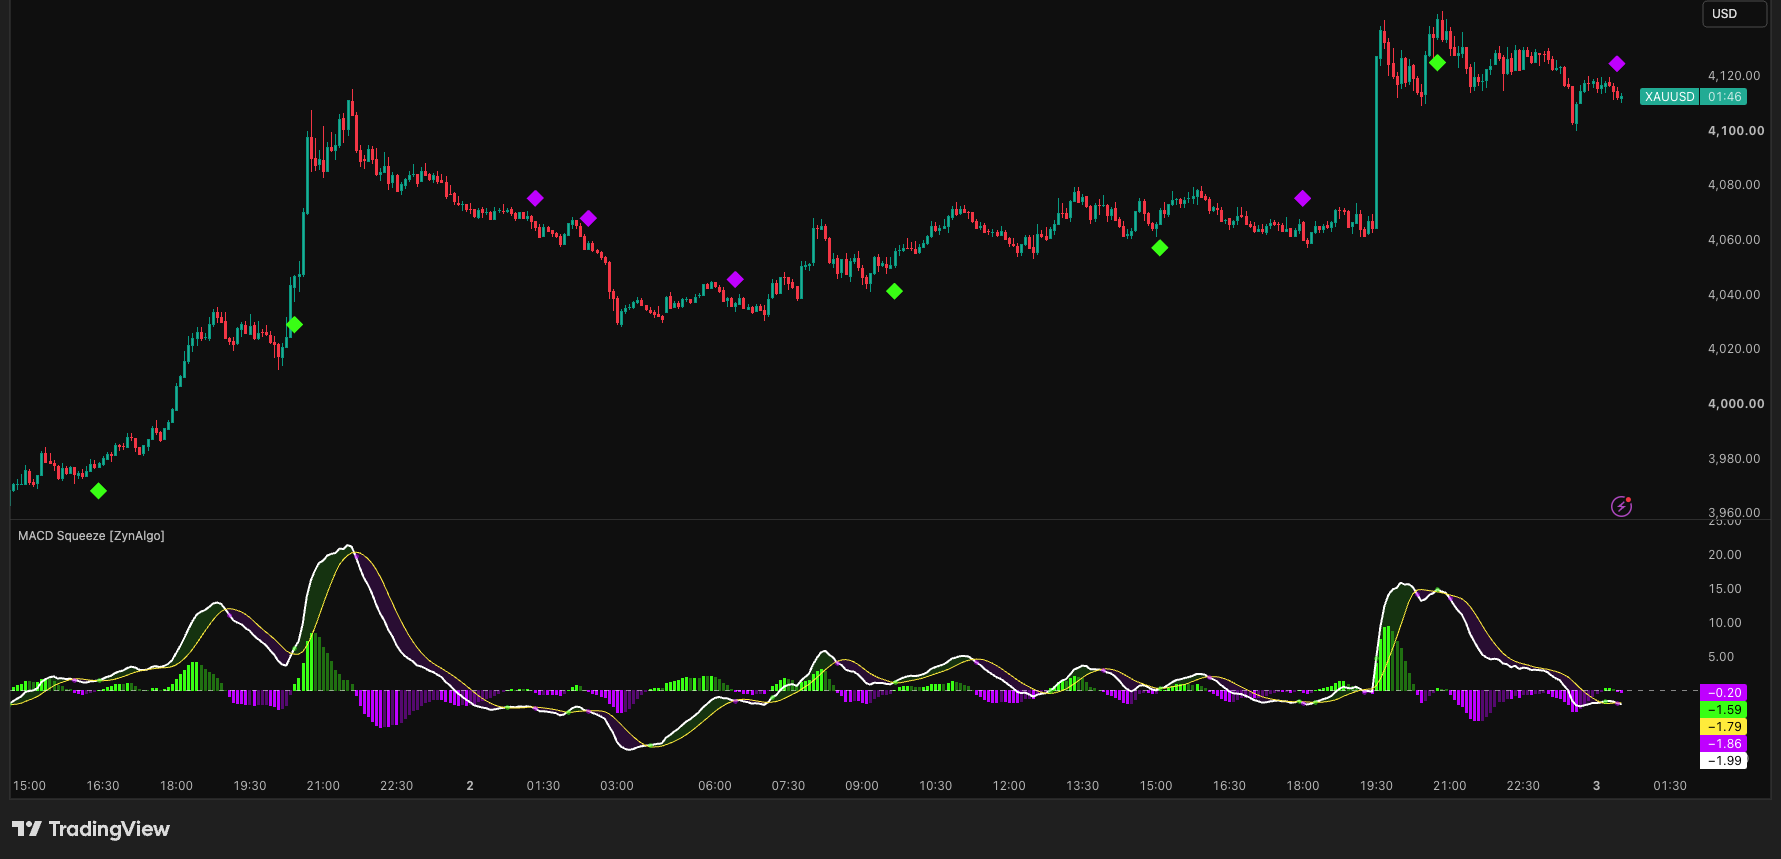Select the MACD Squeeze [ZynAlgo] indicator title
This screenshot has width=1781, height=859.
click(91, 536)
